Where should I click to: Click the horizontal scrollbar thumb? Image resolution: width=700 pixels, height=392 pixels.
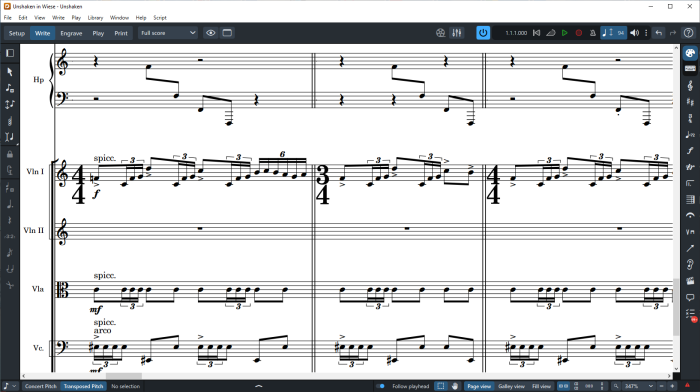click(x=124, y=376)
